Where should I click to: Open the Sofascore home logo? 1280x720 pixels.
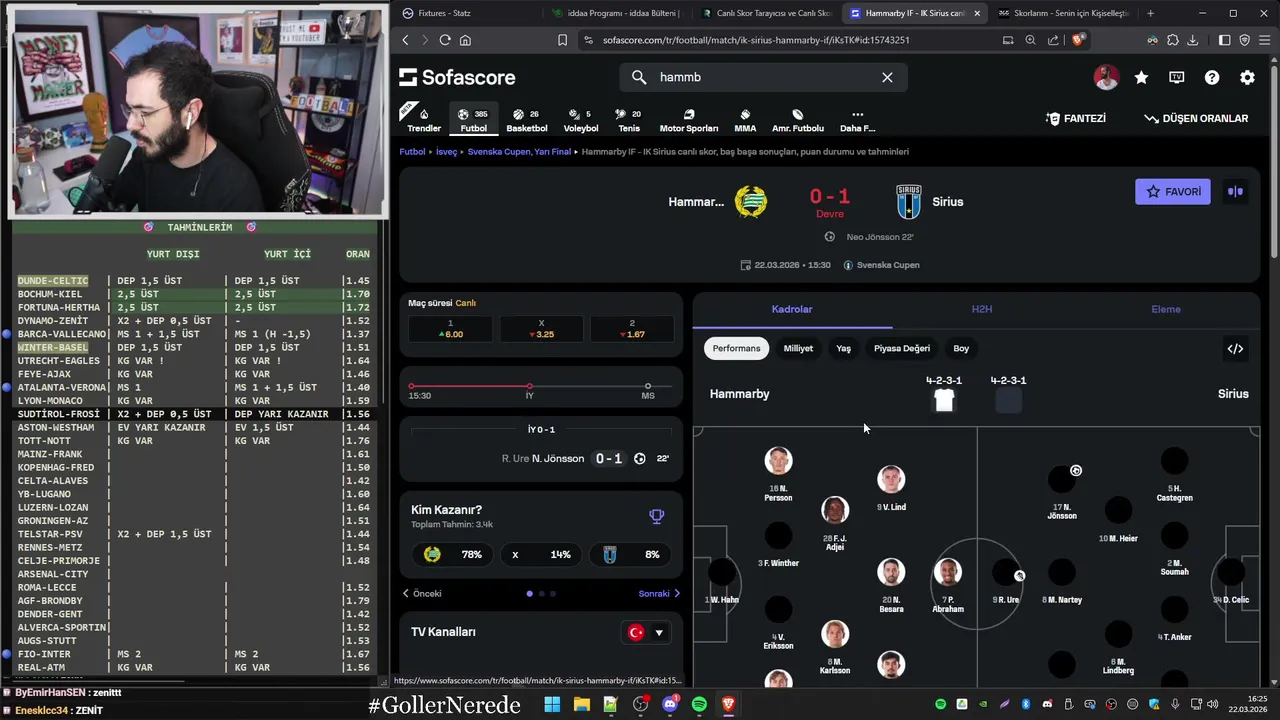tap(457, 77)
